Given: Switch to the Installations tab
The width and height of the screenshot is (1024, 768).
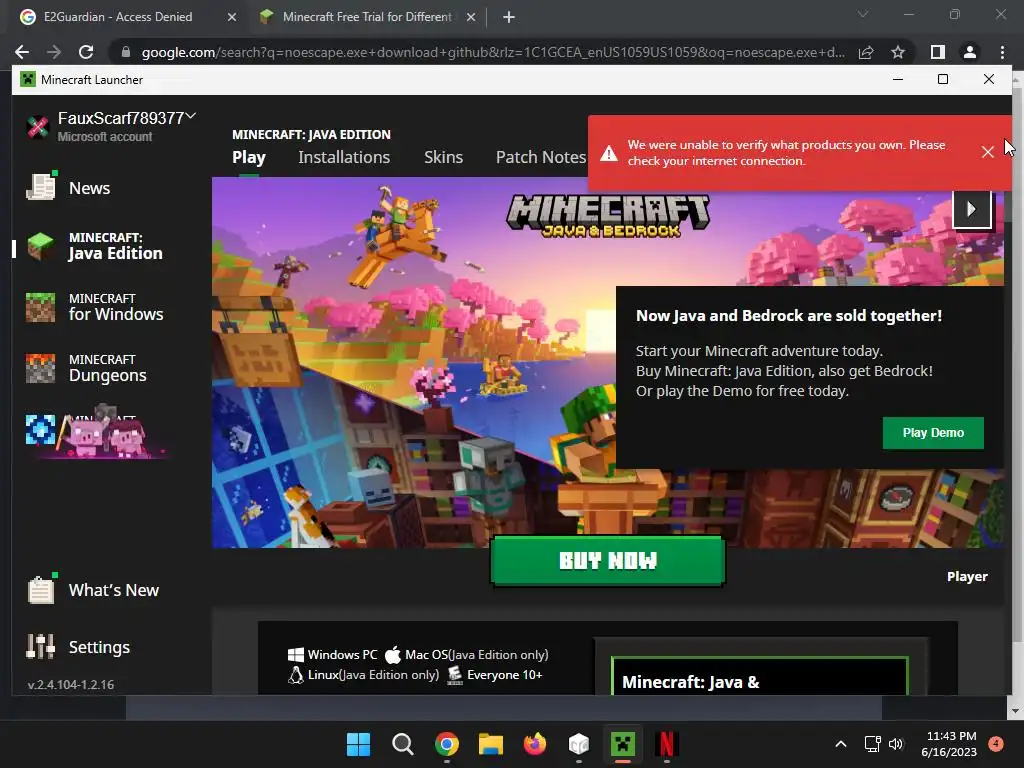Looking at the screenshot, I should pos(344,157).
